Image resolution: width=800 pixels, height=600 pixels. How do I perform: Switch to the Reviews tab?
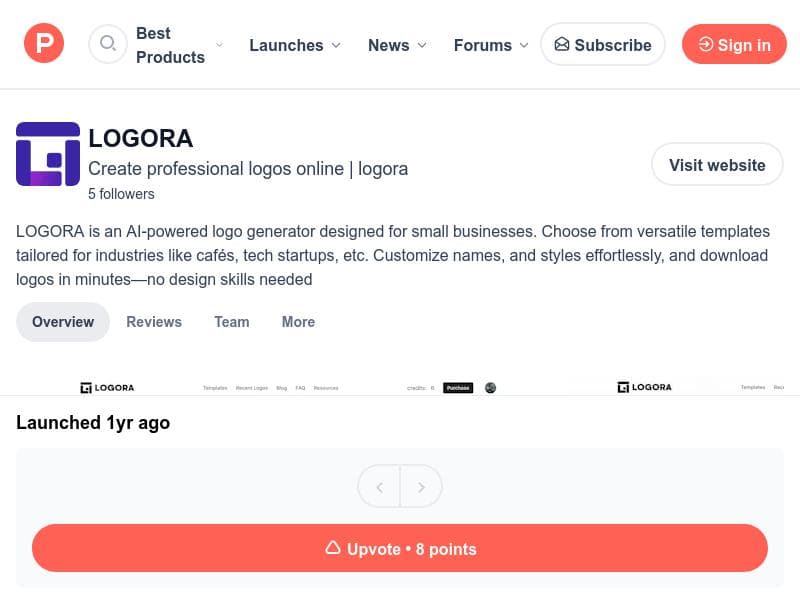tap(154, 322)
